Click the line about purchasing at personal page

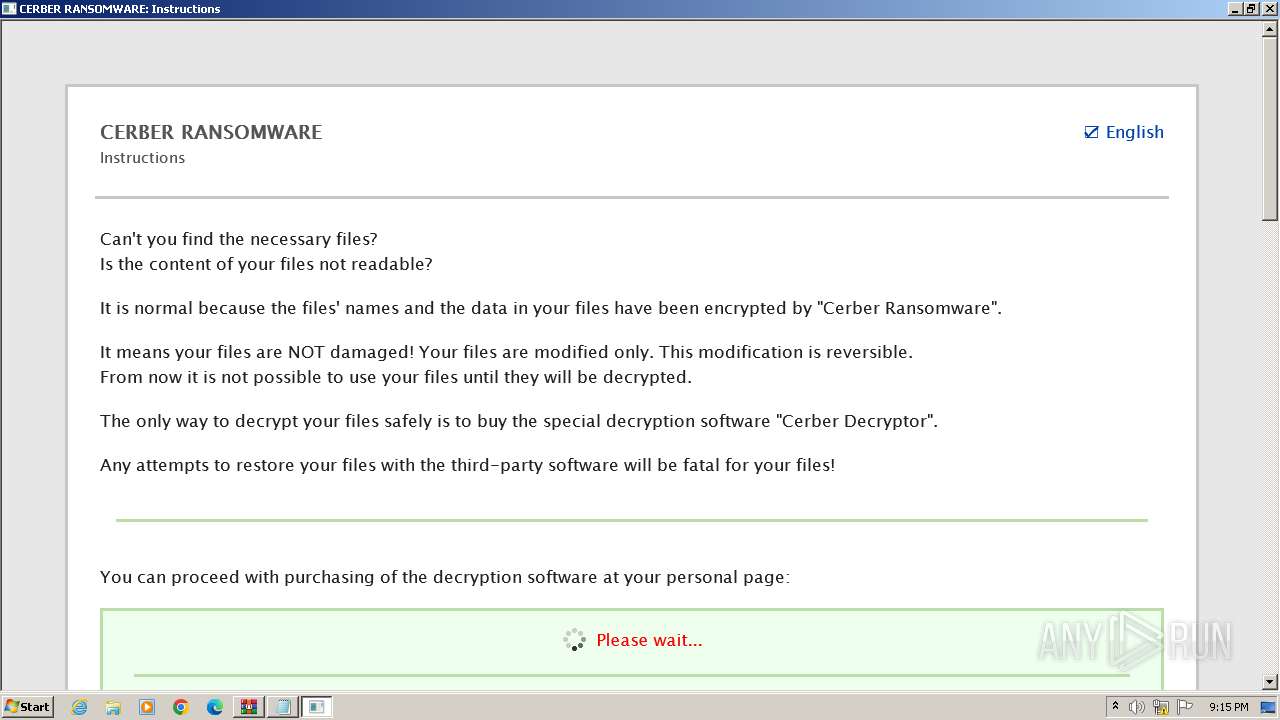click(445, 577)
